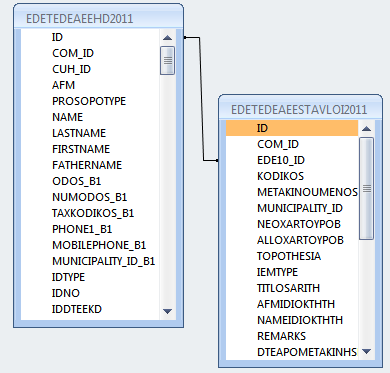Select PHONE1_B1 field
This screenshot has height=373, width=390.
pyautogui.click(x=90, y=229)
